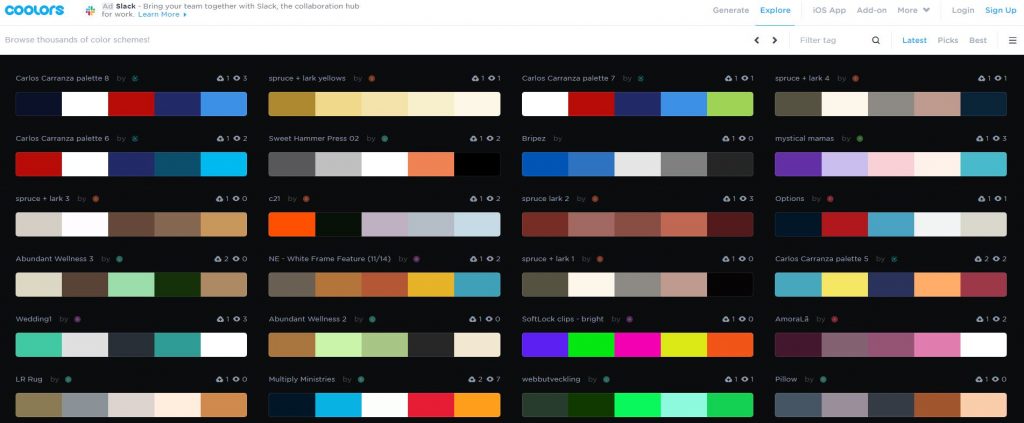Click the Sign Up link
This screenshot has height=423, width=1024.
tap(1000, 10)
